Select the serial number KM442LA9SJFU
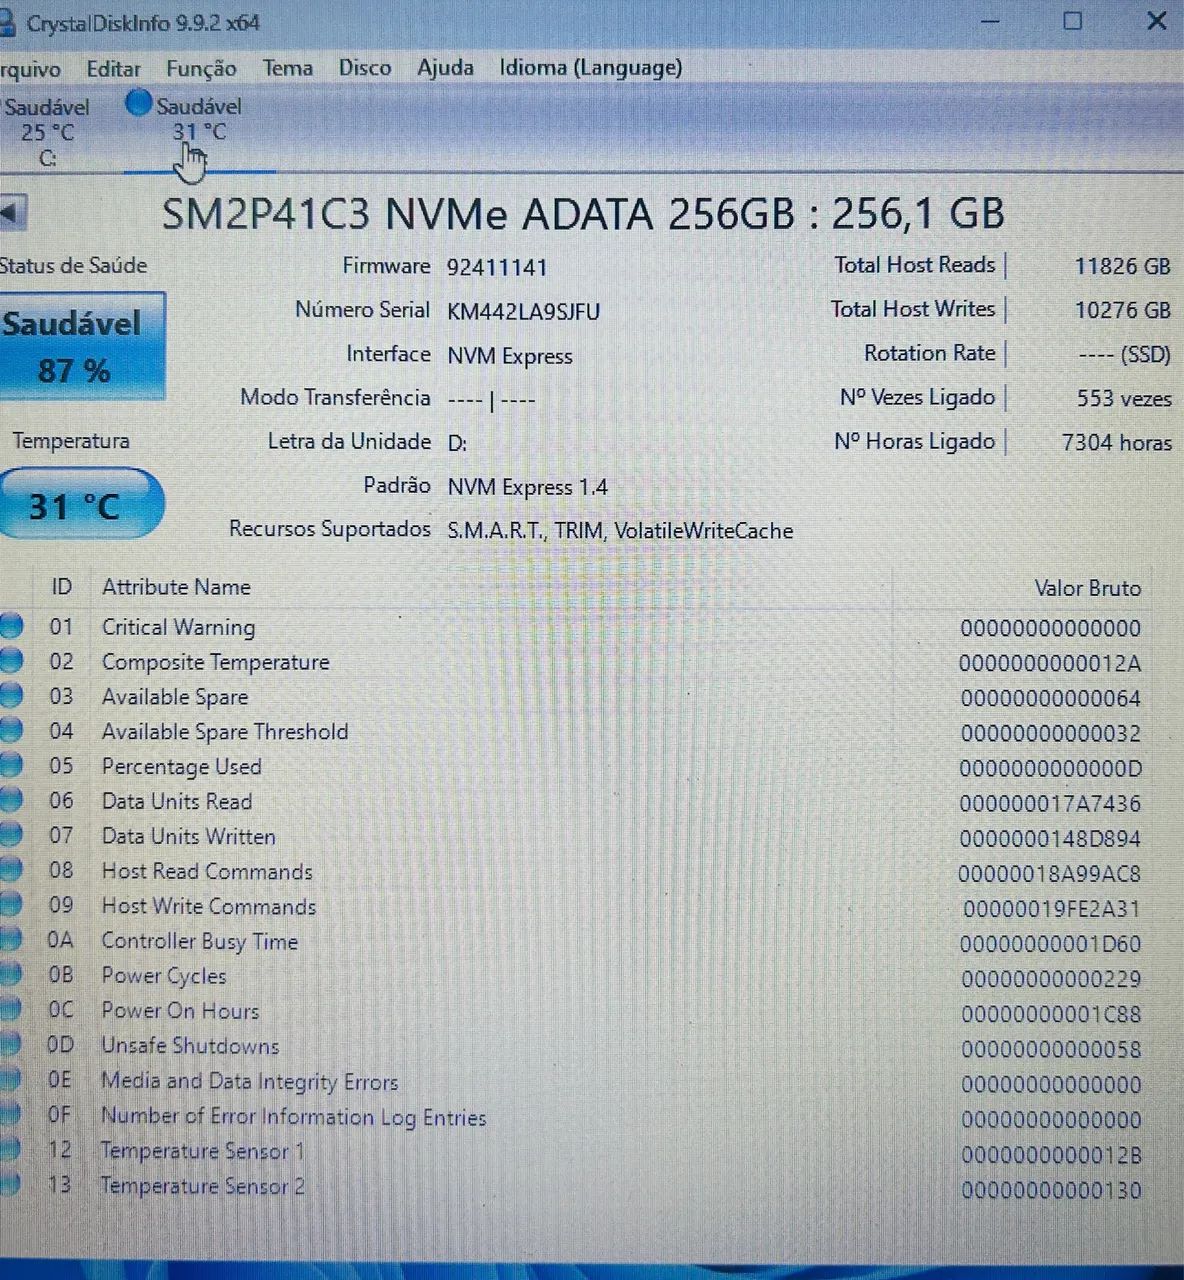 (523, 311)
